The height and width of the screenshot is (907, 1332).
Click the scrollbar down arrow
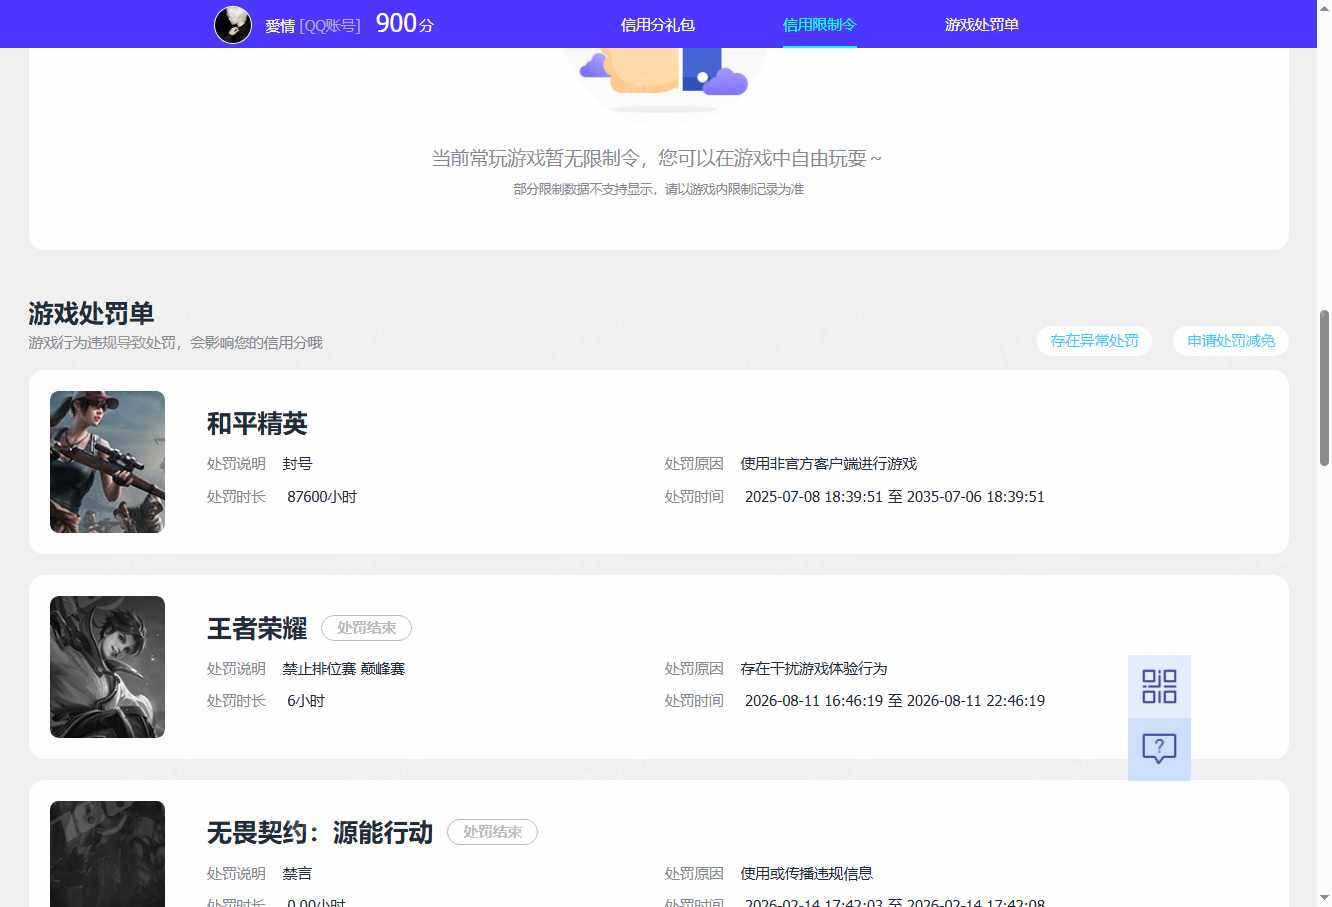coord(1324,898)
